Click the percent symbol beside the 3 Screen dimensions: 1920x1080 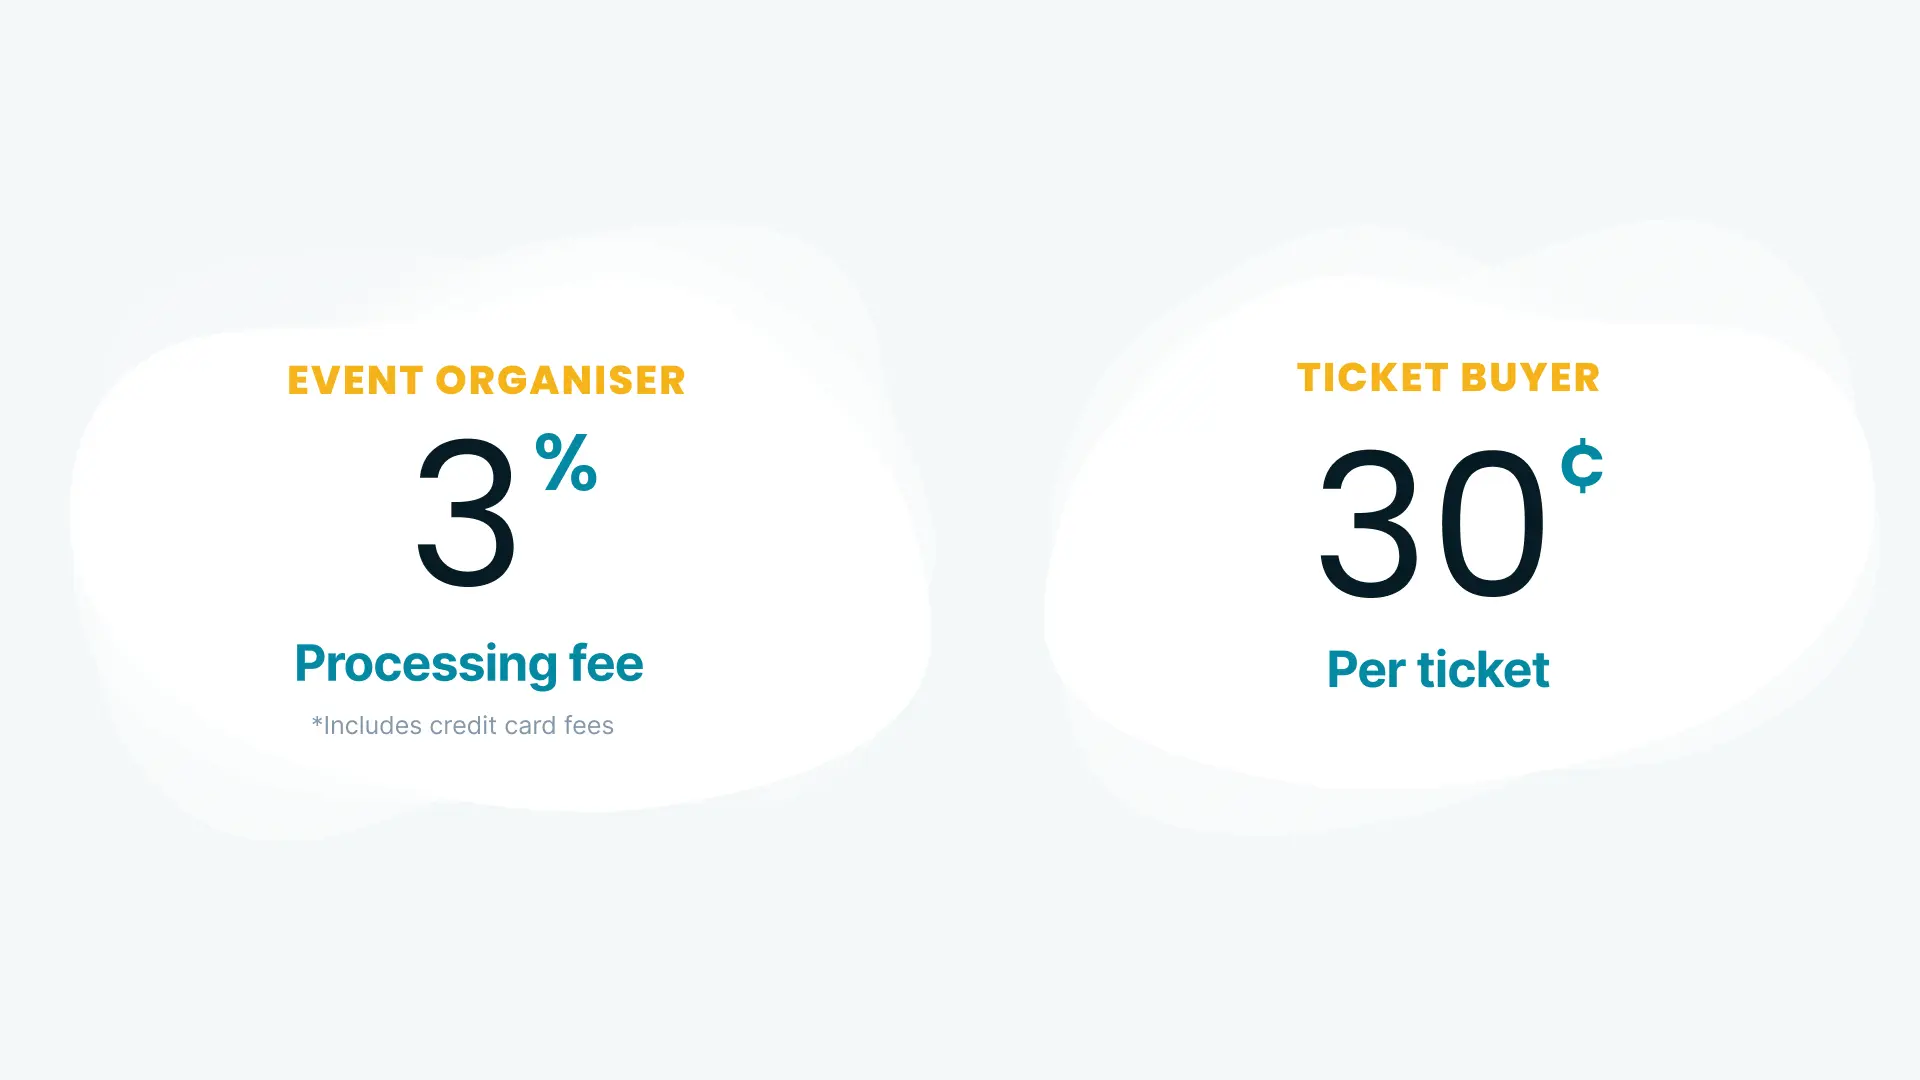pos(566,462)
